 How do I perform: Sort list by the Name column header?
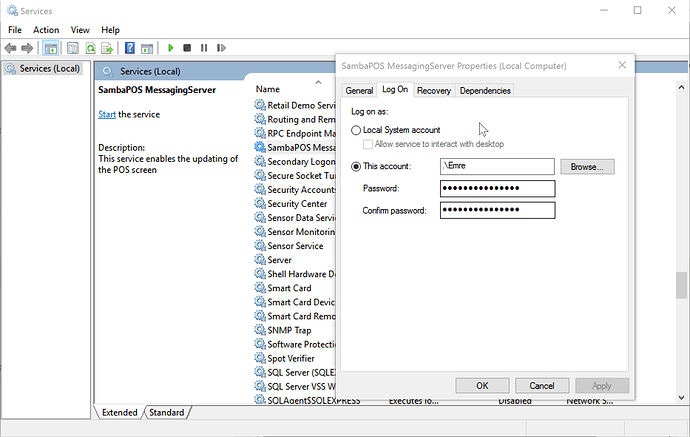pos(268,89)
